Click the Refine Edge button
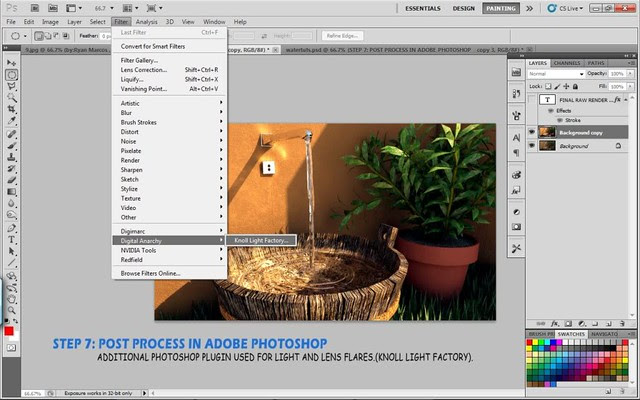640x400 pixels. pyautogui.click(x=342, y=36)
